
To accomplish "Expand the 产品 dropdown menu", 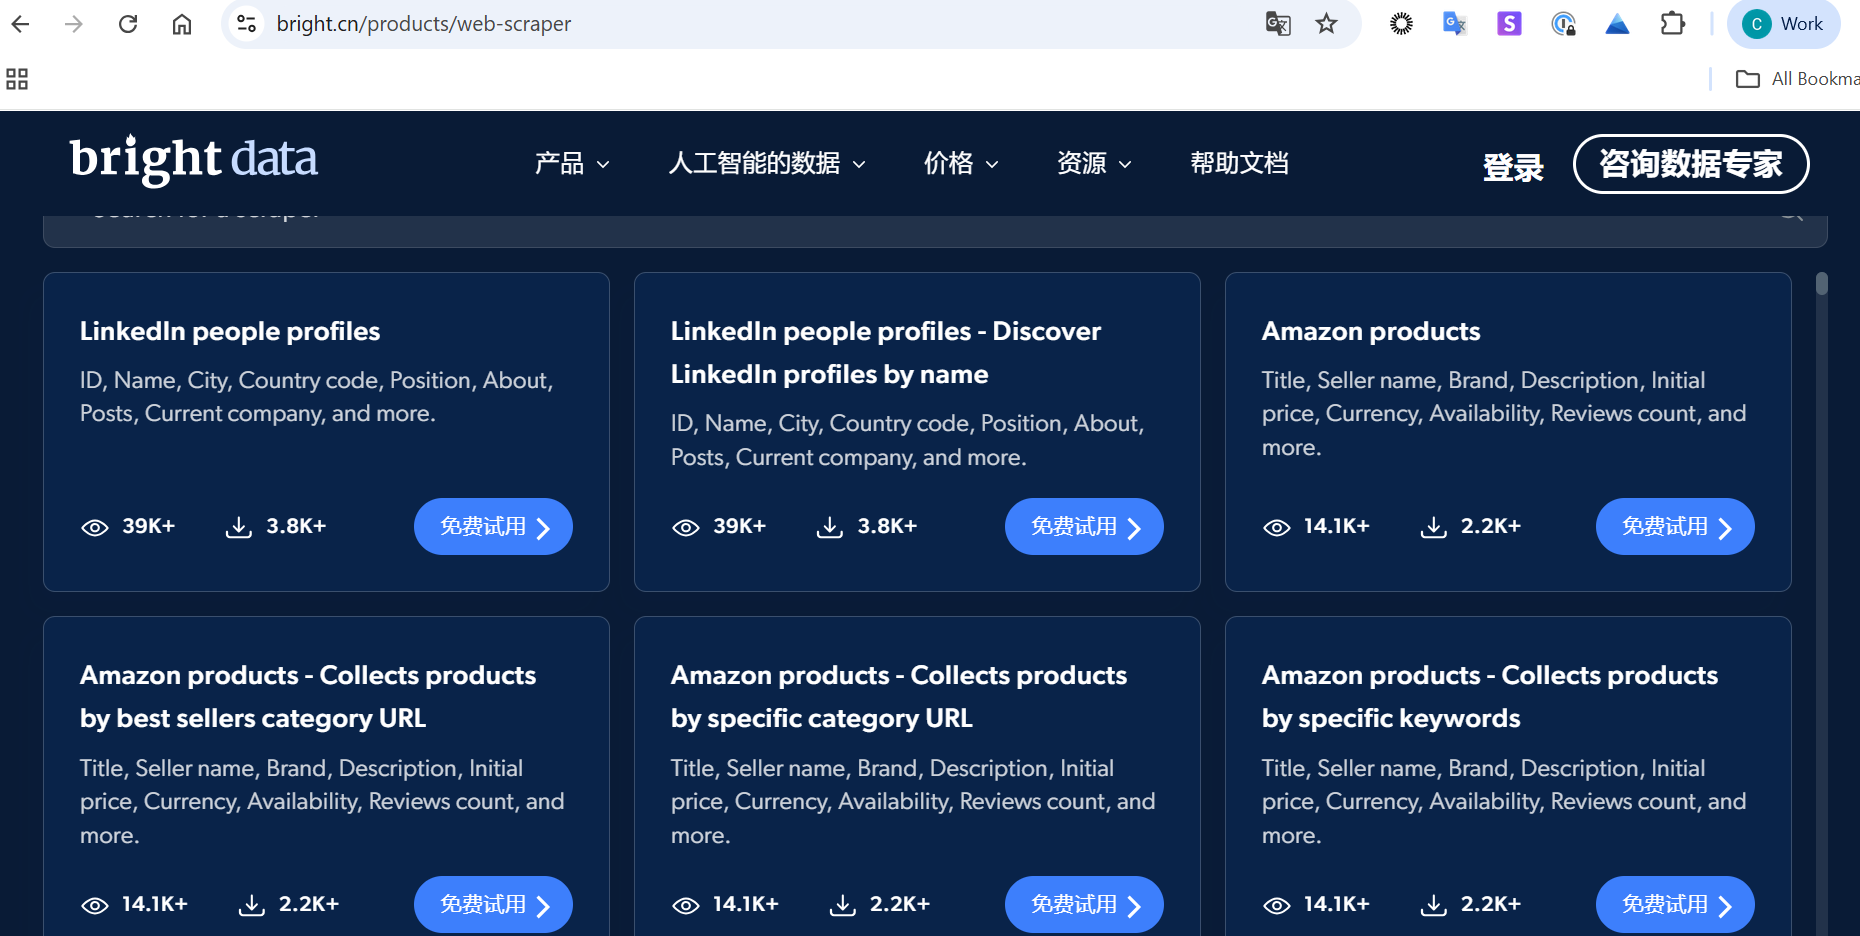I will [x=572, y=163].
